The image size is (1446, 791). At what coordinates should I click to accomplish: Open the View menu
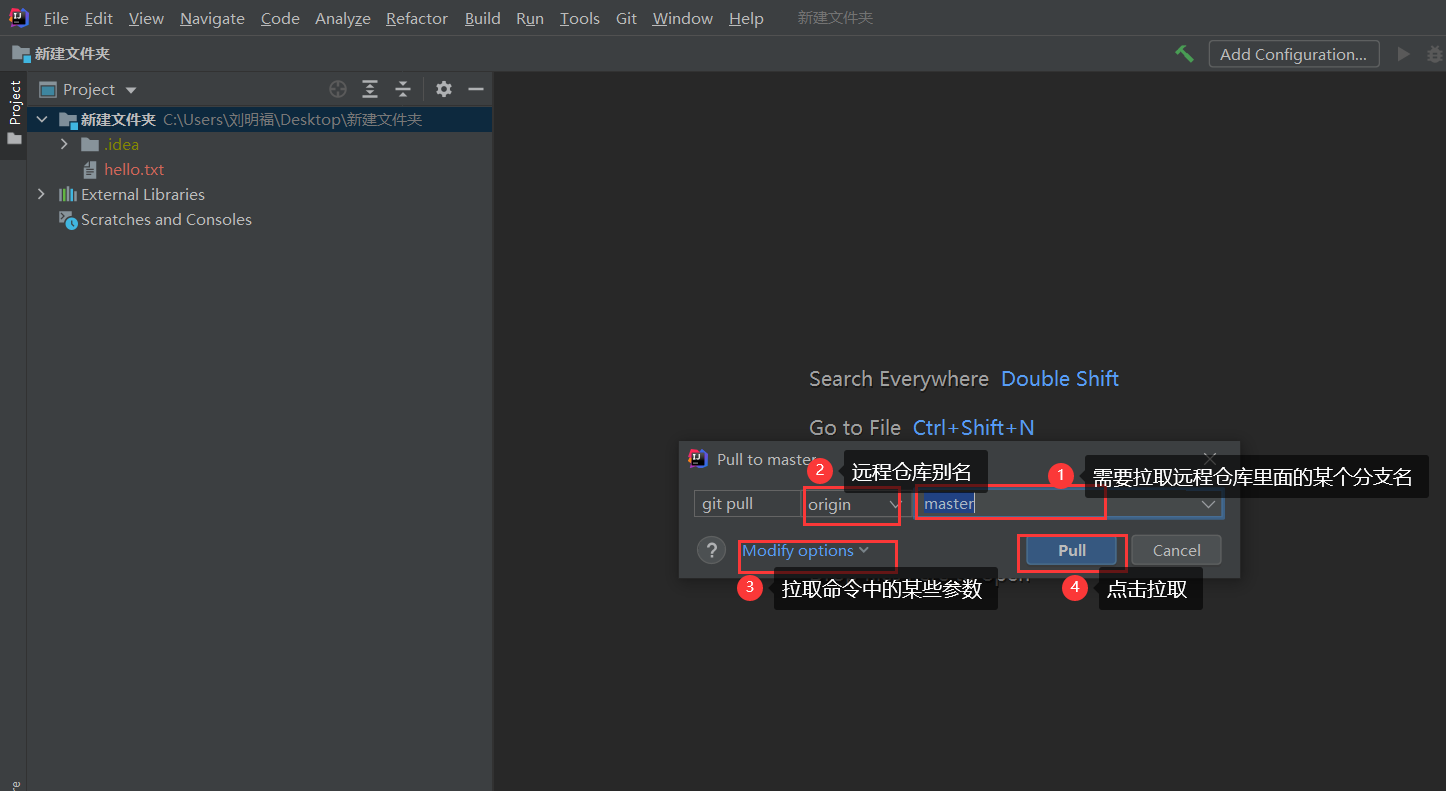click(x=146, y=19)
